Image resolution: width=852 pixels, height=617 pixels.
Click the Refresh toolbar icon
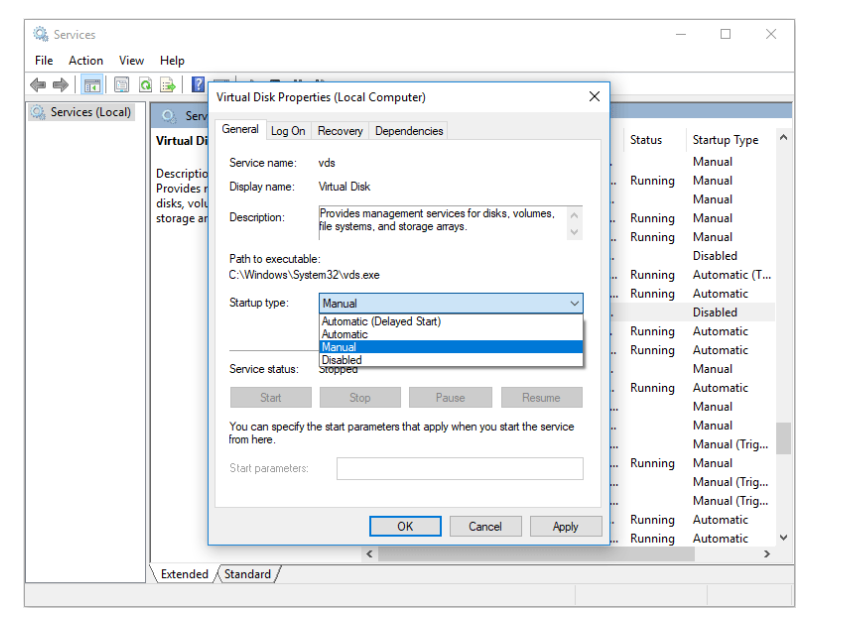click(x=146, y=85)
